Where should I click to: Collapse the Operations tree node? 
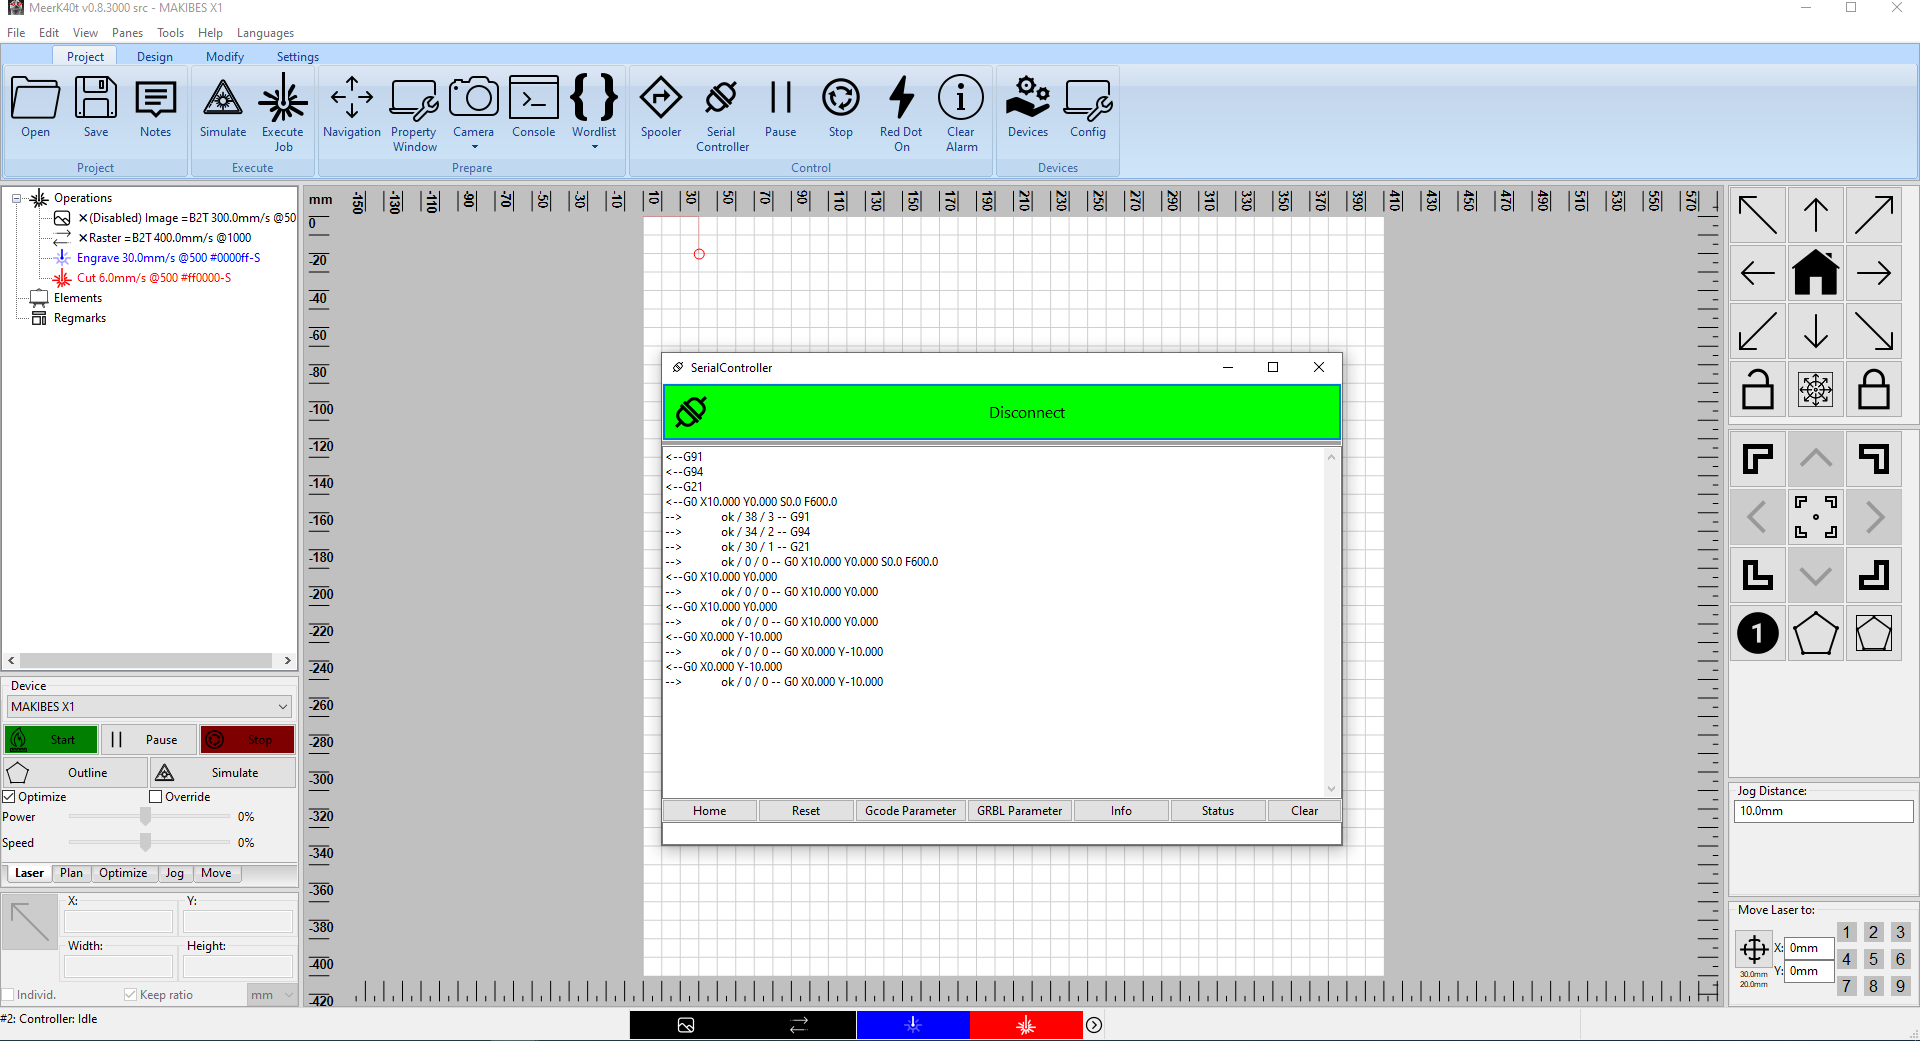coord(17,198)
